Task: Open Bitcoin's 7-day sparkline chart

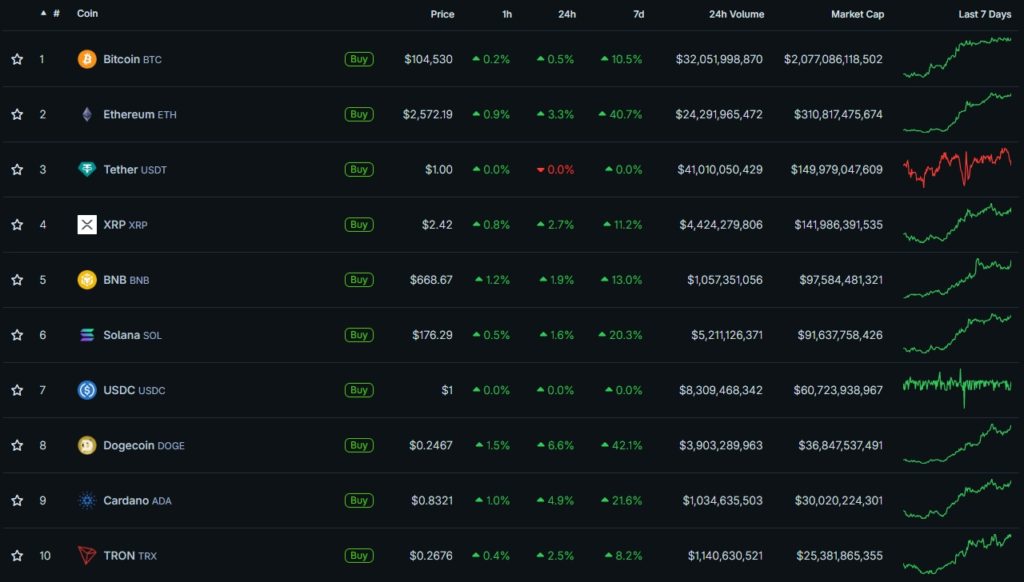Action: tap(955, 59)
